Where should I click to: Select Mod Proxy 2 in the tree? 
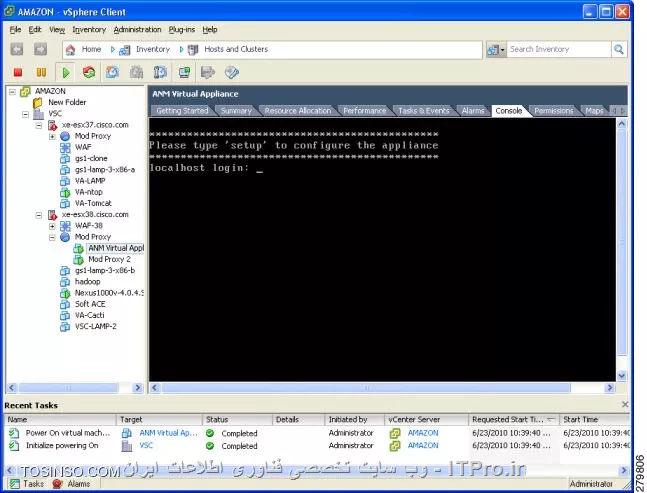pyautogui.click(x=109, y=259)
